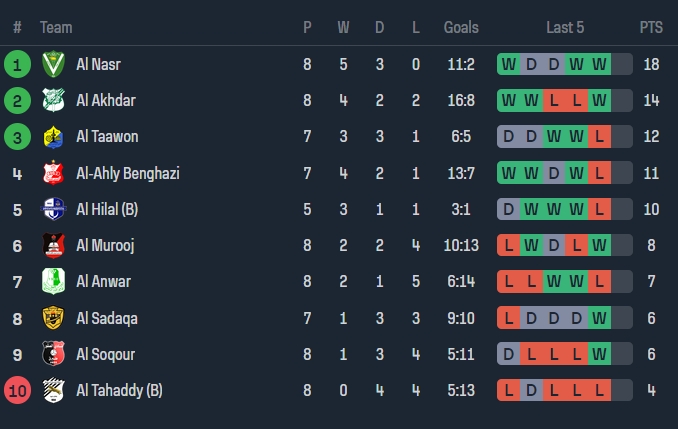The height and width of the screenshot is (429, 678).
Task: Open Al-Ahly Benghazi crest icon
Action: tap(53, 173)
